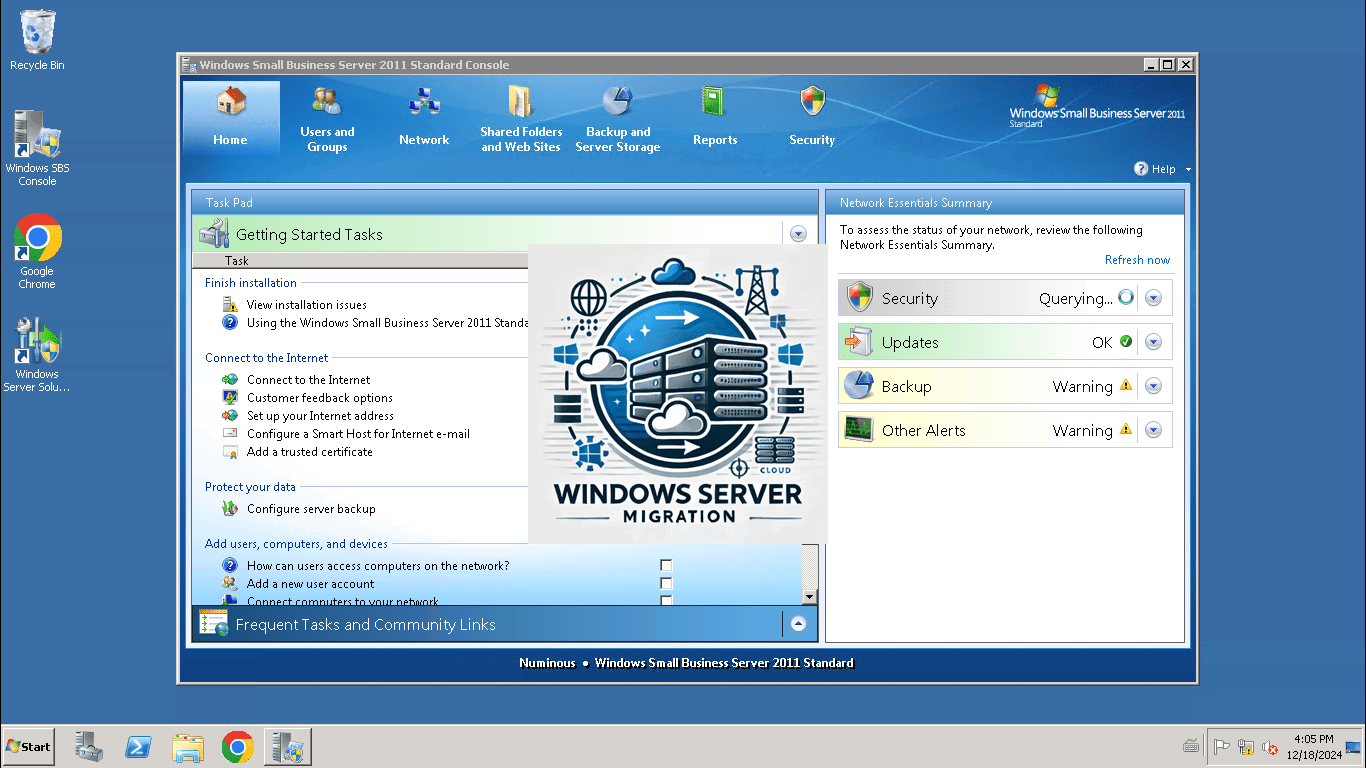Click the task list scrollbar down arrow

coord(810,597)
